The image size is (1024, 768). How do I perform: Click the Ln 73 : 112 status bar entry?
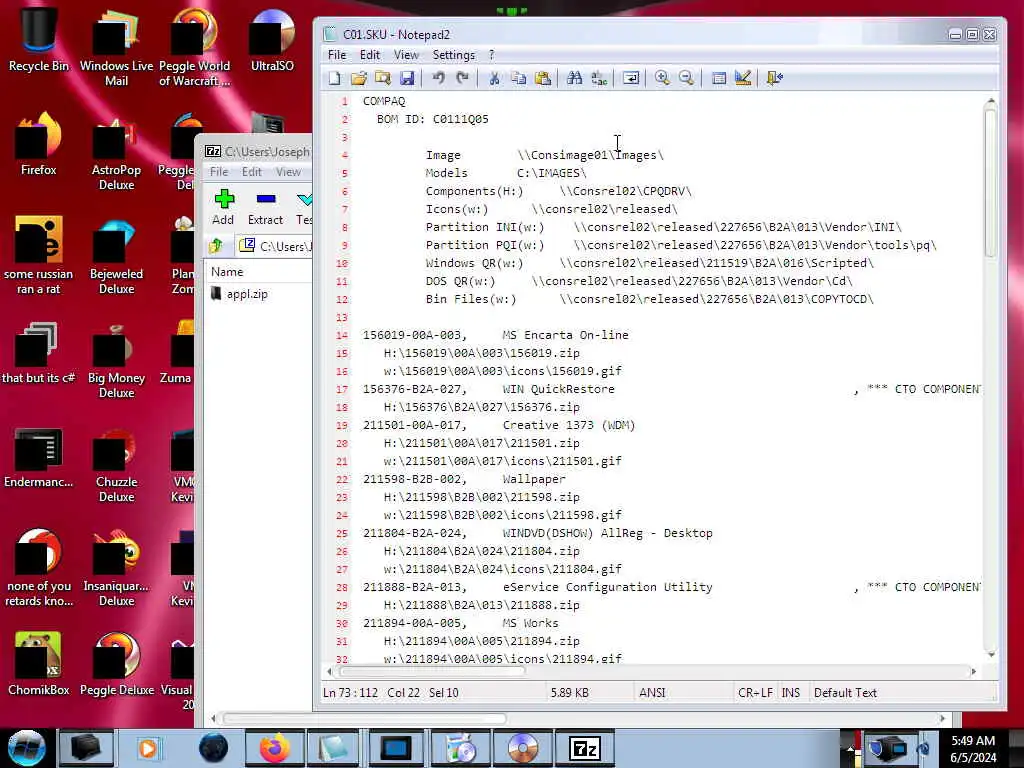click(x=350, y=692)
